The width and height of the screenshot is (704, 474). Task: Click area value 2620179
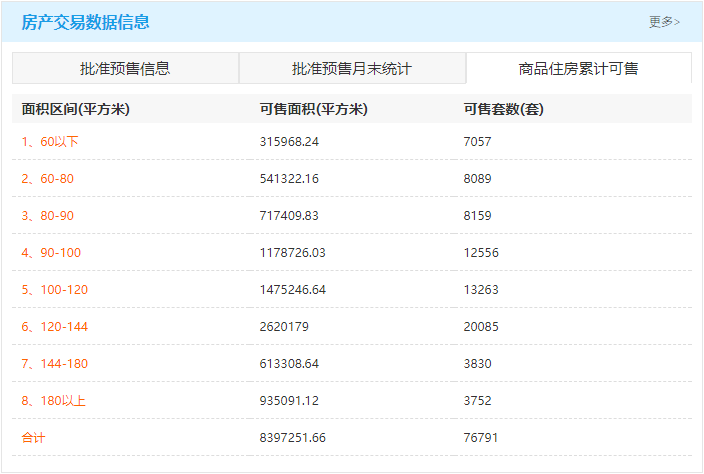(284, 327)
